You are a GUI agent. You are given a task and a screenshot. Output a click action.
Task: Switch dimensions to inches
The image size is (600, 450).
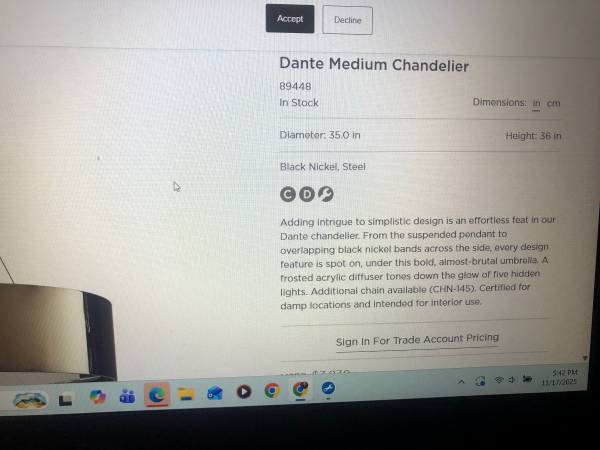coord(536,103)
